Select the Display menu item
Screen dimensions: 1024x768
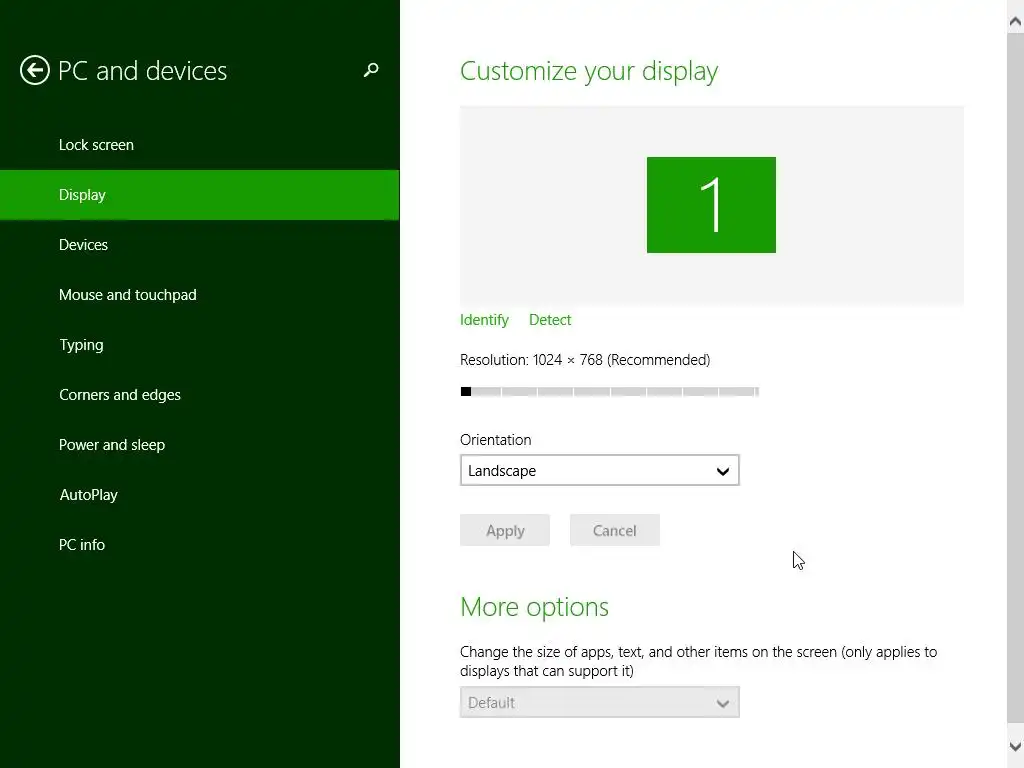pos(199,195)
